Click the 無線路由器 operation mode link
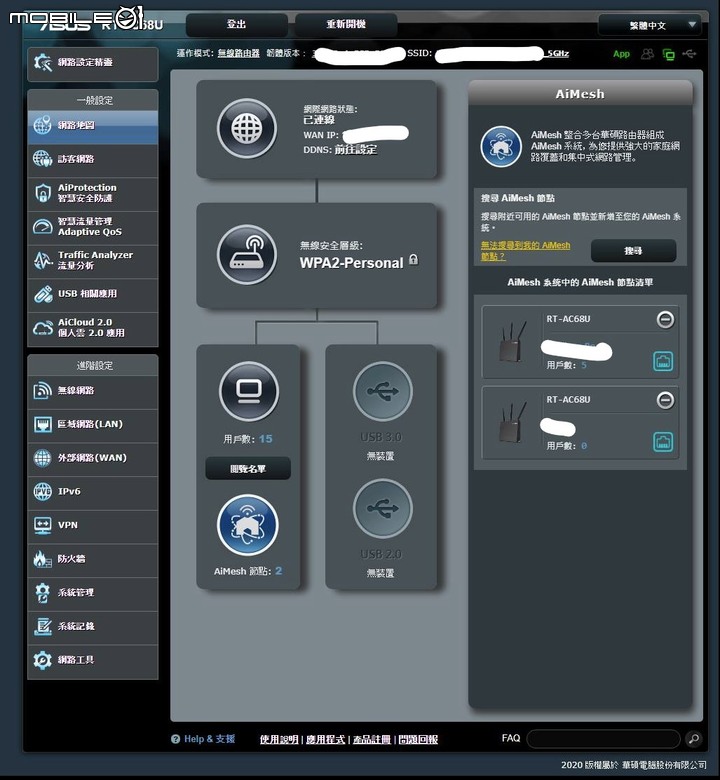 pos(238,53)
